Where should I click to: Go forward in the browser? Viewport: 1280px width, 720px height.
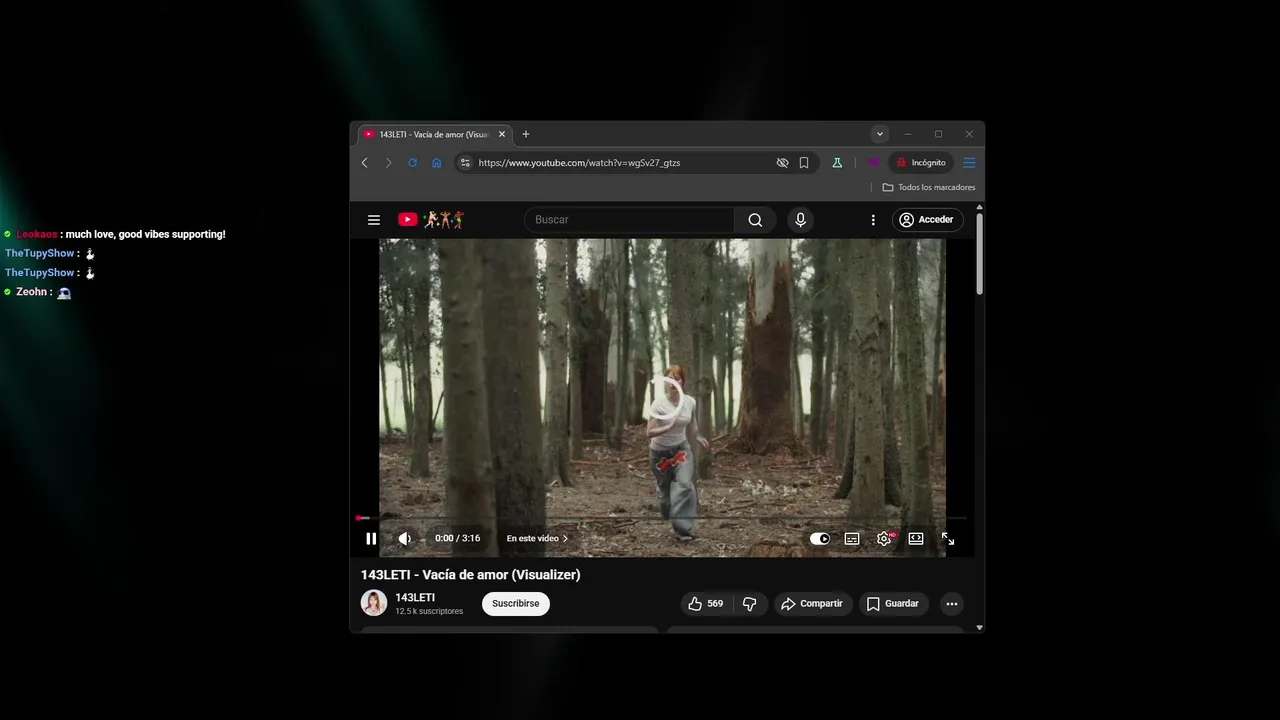coord(389,163)
